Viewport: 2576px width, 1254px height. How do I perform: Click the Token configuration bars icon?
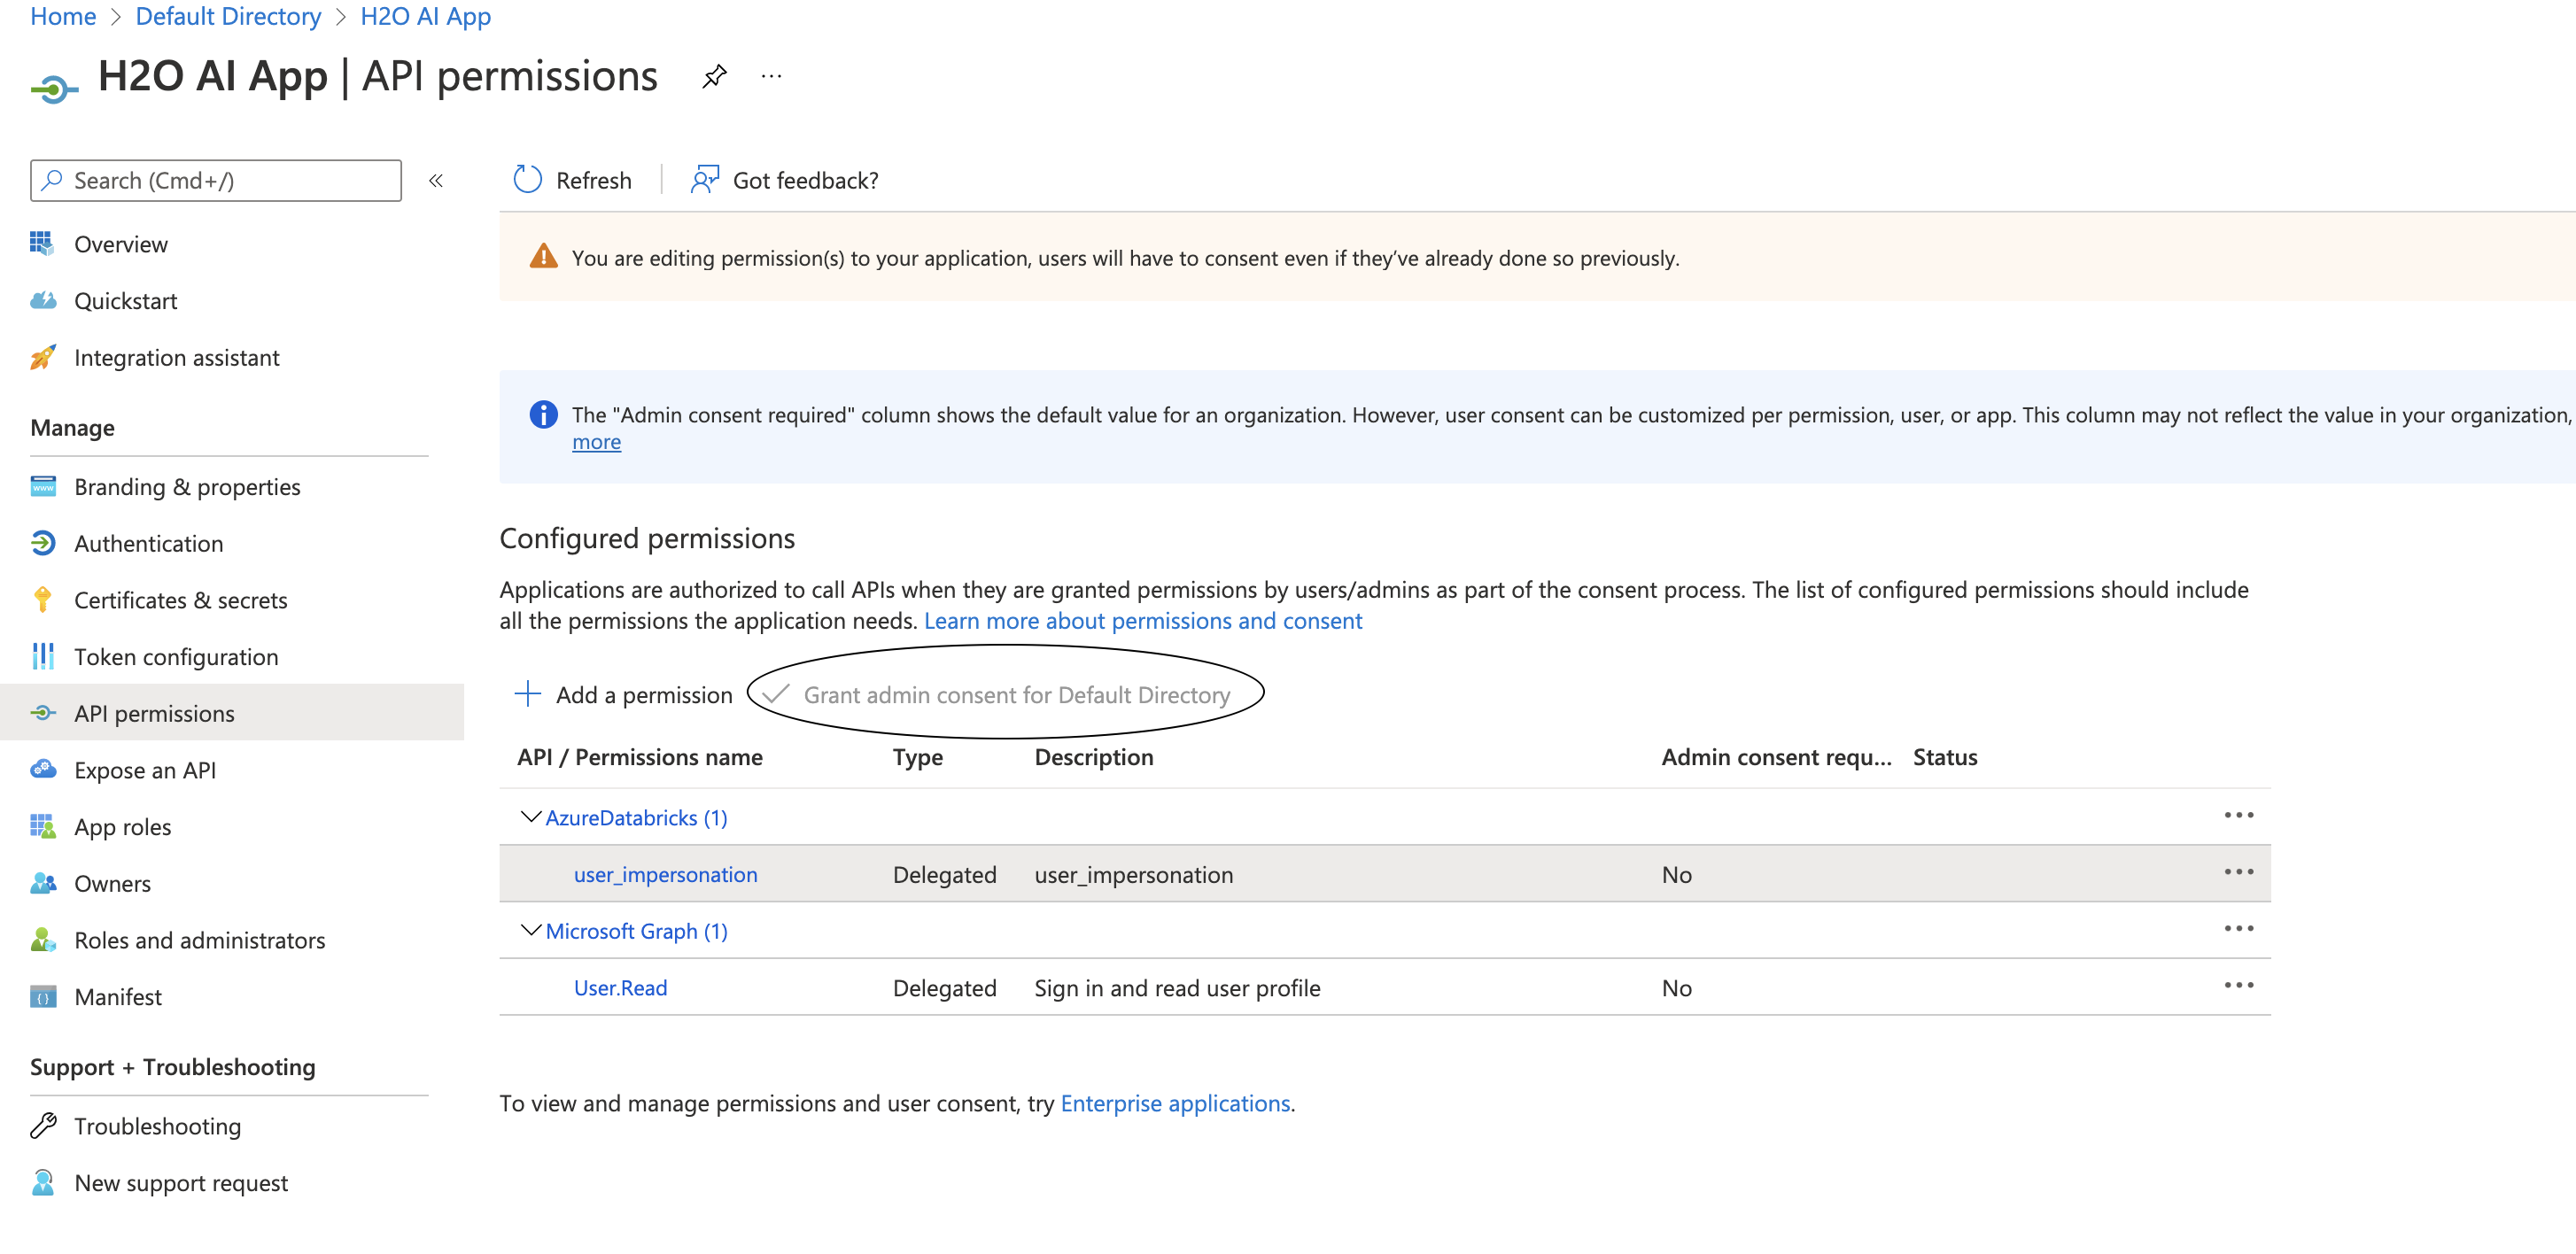pyautogui.click(x=43, y=657)
